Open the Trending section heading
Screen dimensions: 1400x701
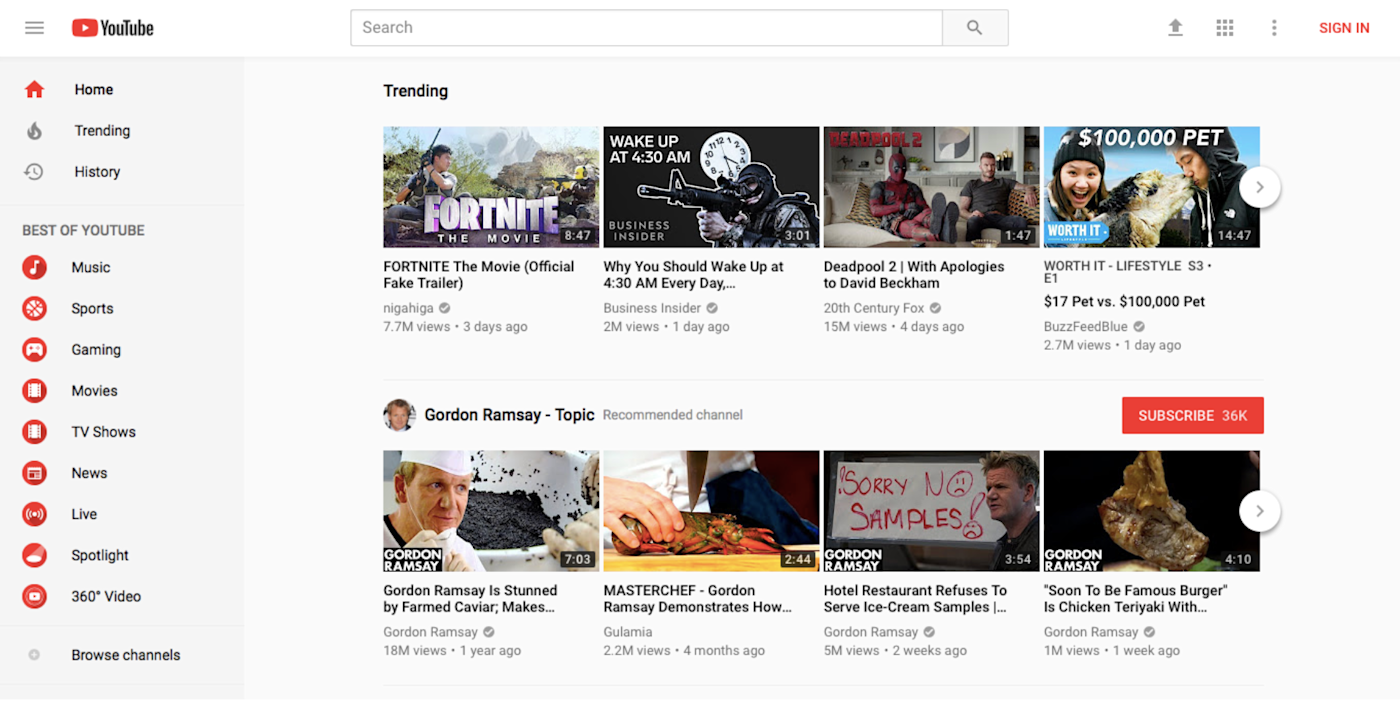(x=415, y=91)
